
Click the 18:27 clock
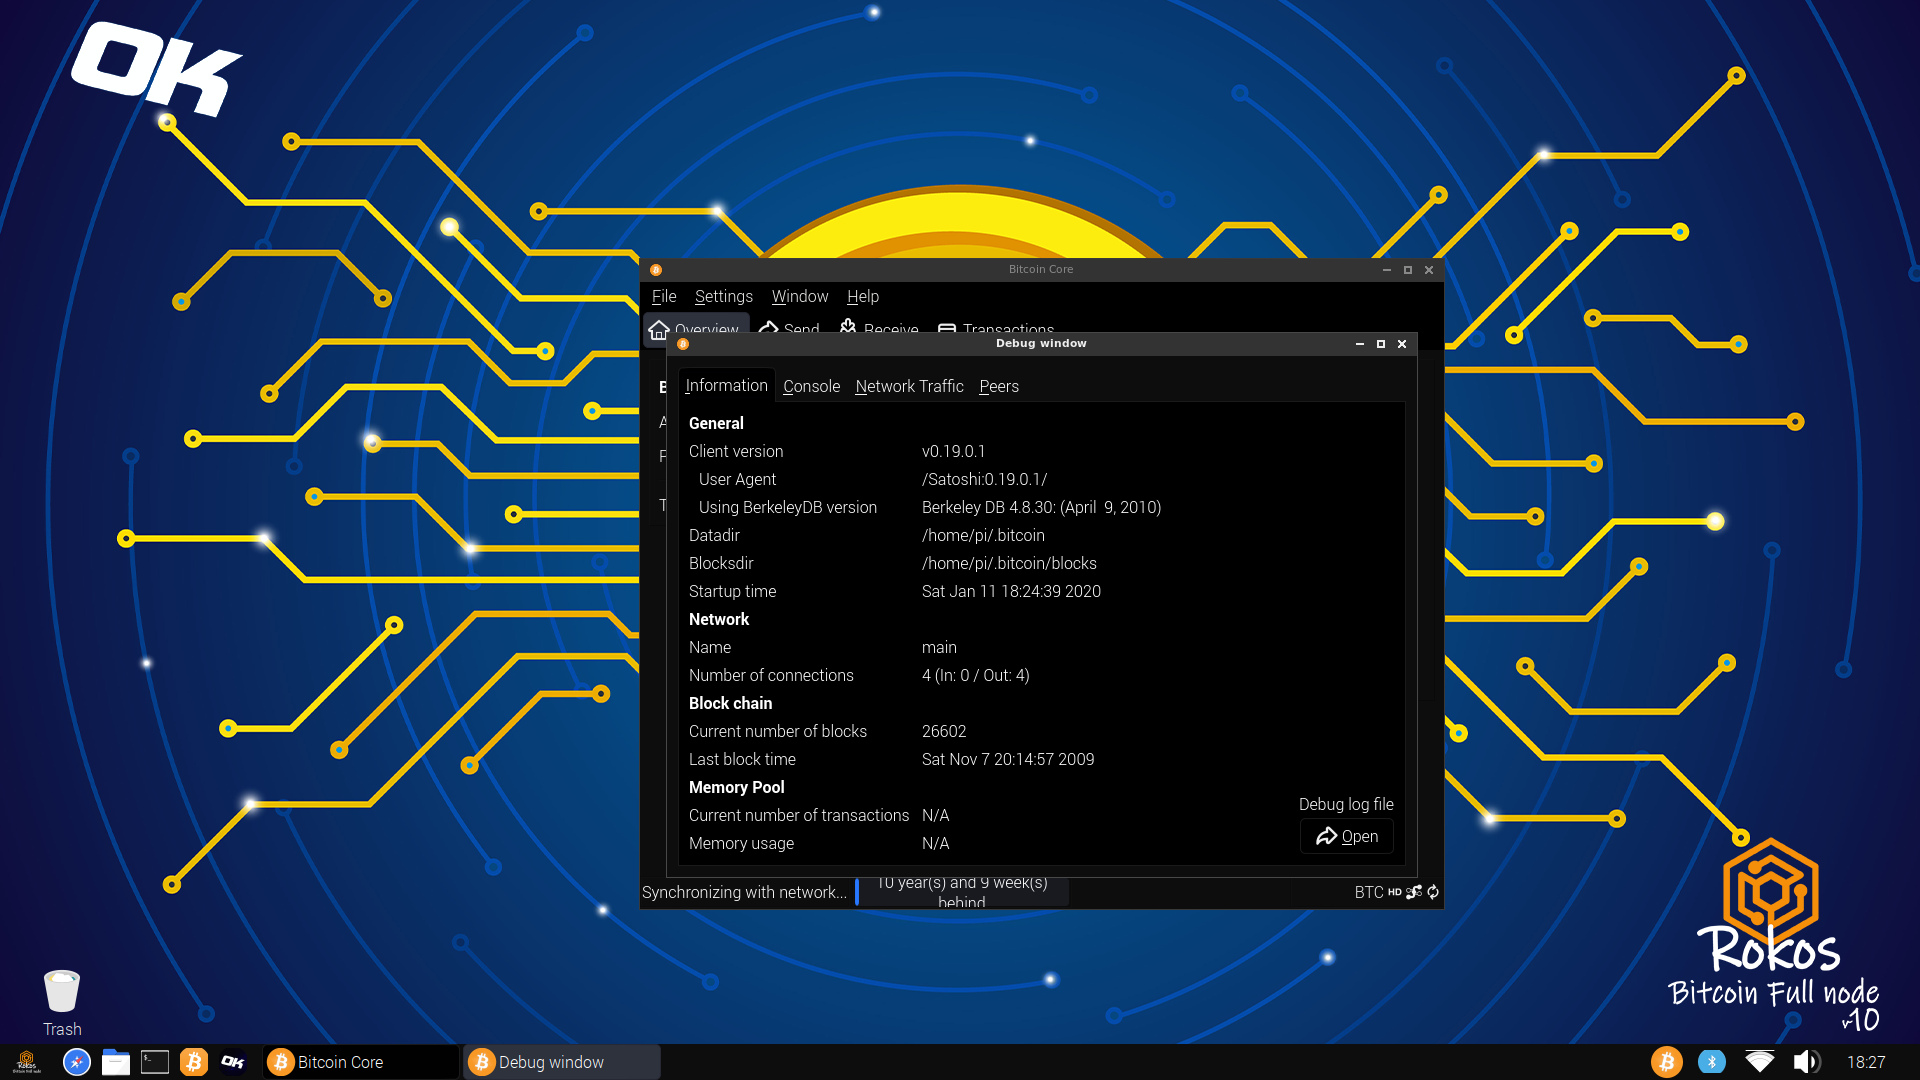[1866, 1062]
